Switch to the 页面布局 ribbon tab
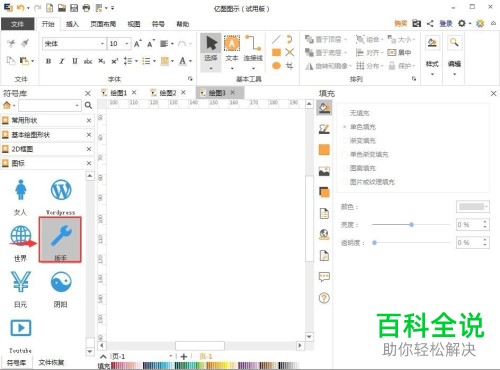 [103, 24]
